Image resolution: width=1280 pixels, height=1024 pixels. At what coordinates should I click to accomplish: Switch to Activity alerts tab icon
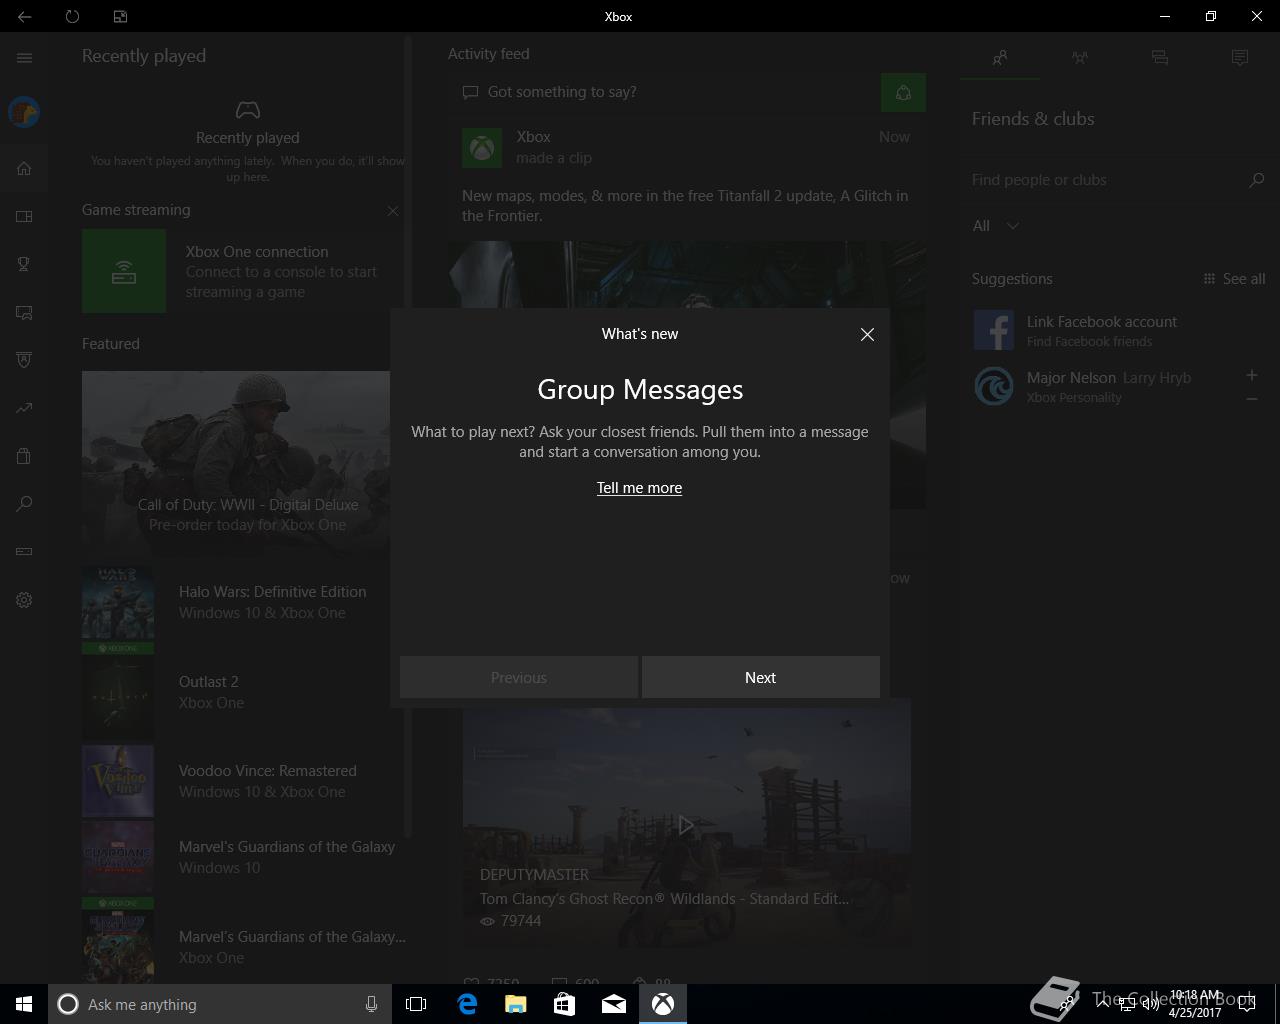(1240, 58)
